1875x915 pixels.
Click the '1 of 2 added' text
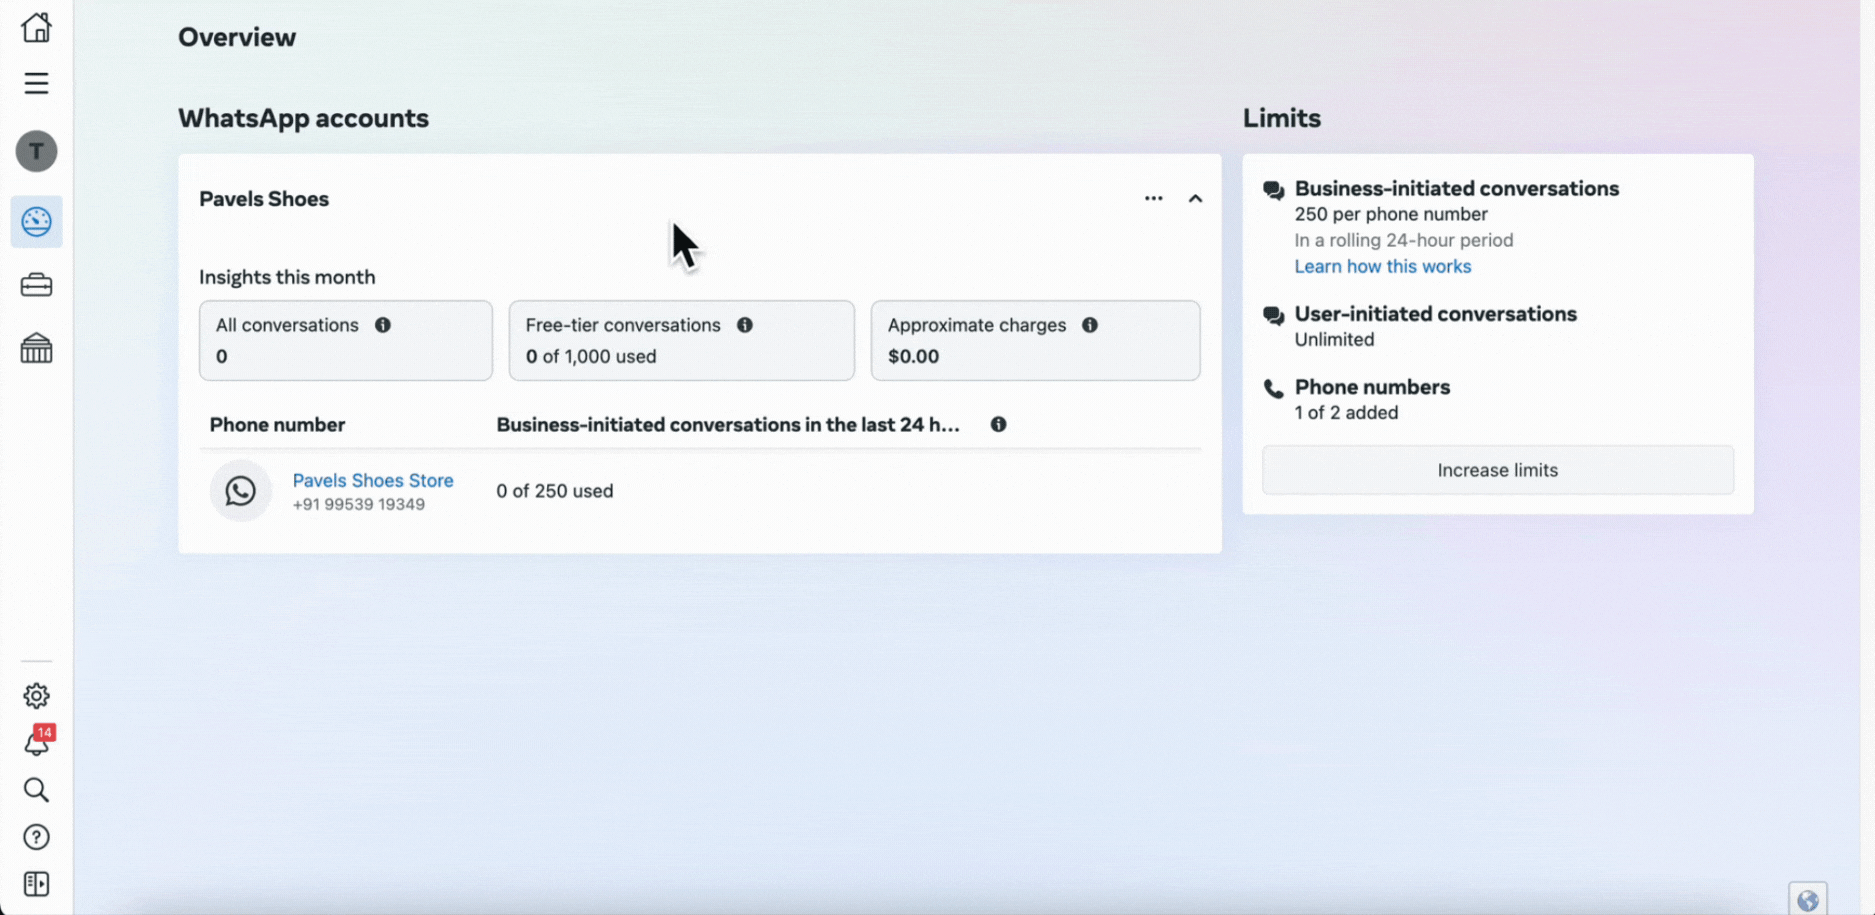1346,413
